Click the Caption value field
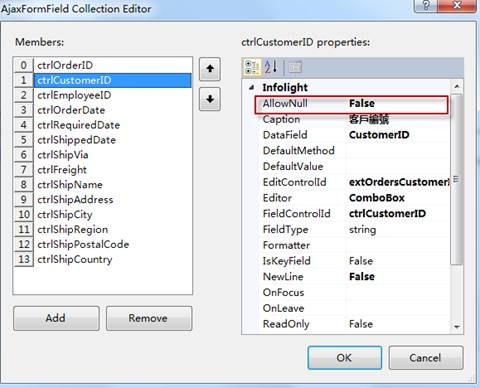Image resolution: width=480 pixels, height=388 pixels. (x=398, y=119)
